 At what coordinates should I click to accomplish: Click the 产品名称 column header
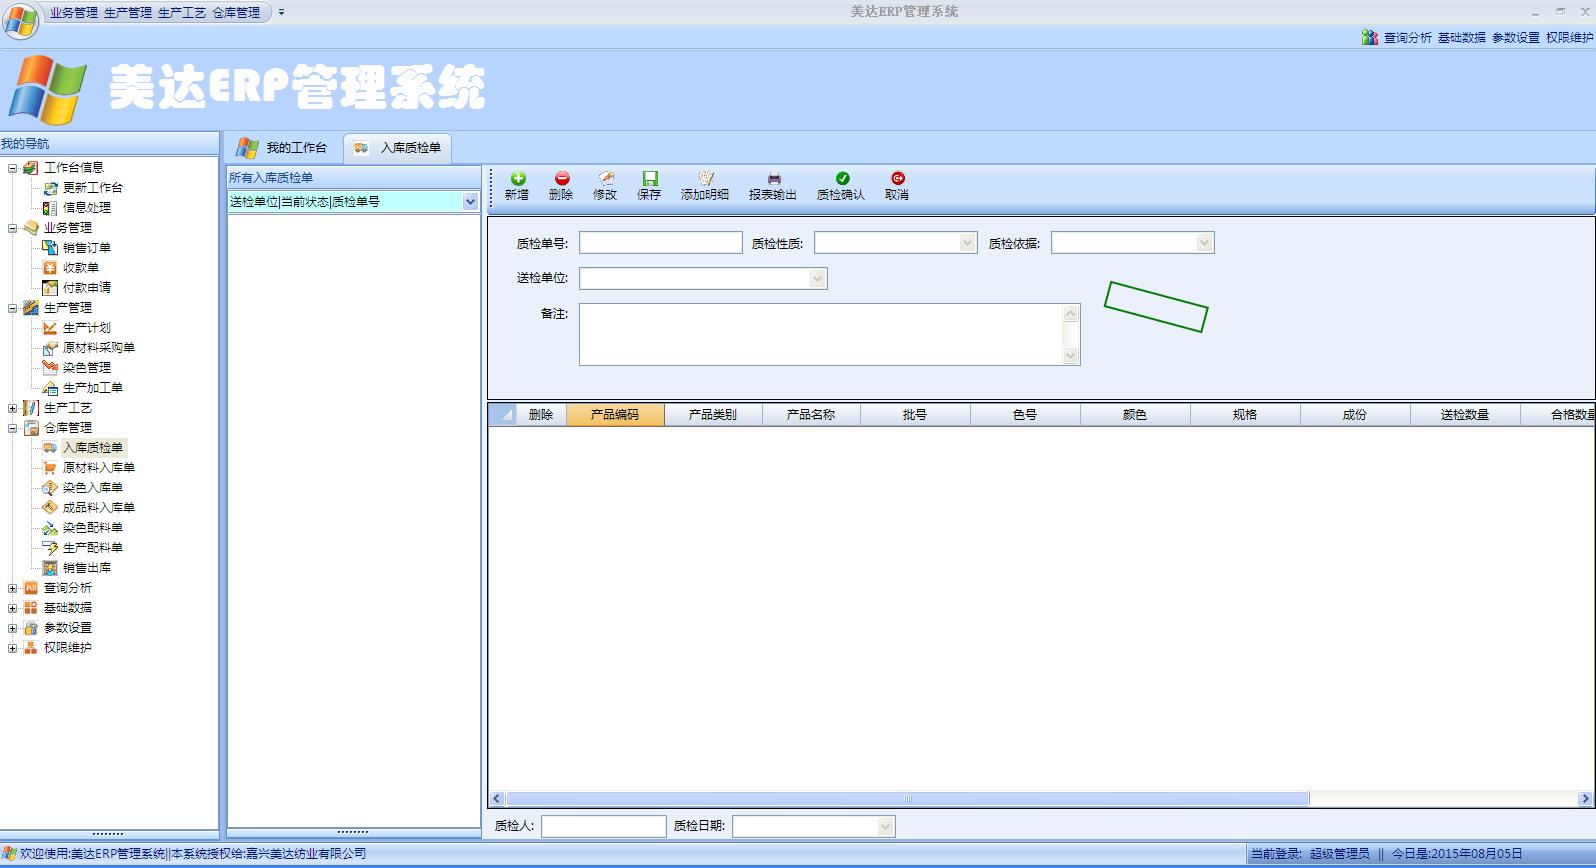tap(811, 414)
